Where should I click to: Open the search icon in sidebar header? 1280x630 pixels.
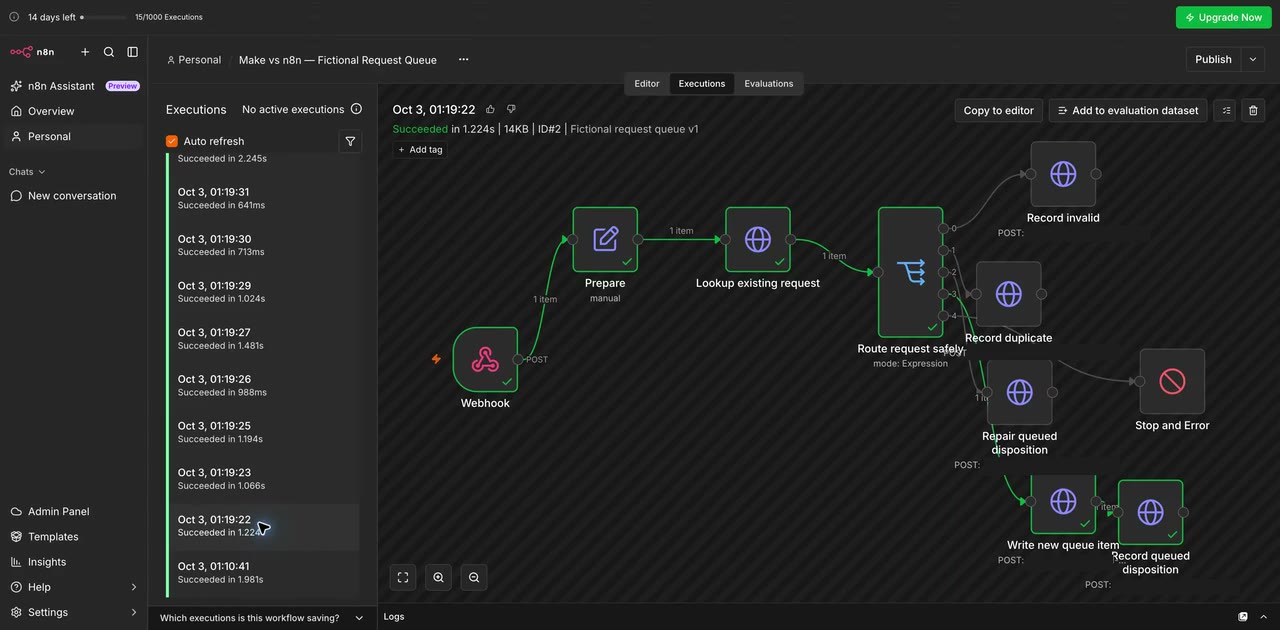pos(109,52)
